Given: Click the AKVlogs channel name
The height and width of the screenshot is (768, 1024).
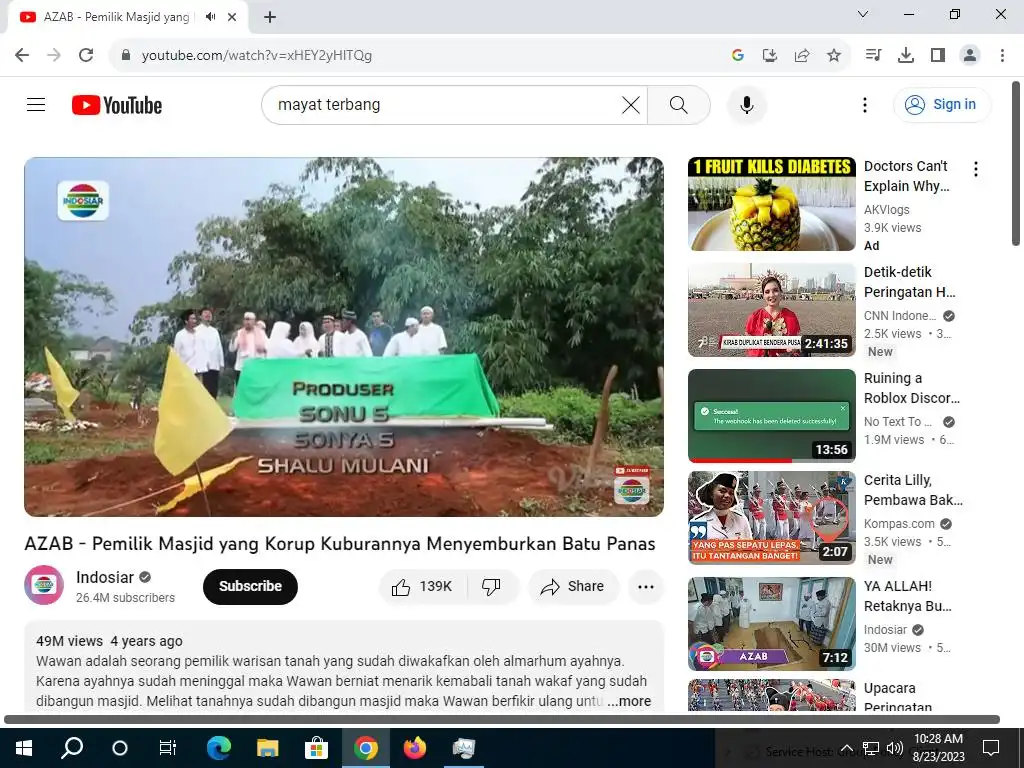Looking at the screenshot, I should [x=886, y=210].
